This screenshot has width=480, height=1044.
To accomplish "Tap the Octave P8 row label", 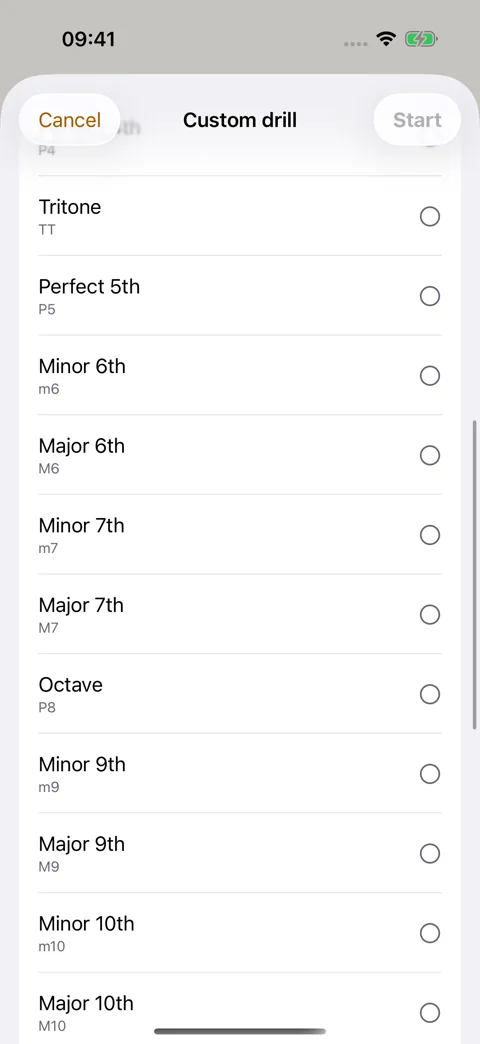I will click(x=71, y=694).
